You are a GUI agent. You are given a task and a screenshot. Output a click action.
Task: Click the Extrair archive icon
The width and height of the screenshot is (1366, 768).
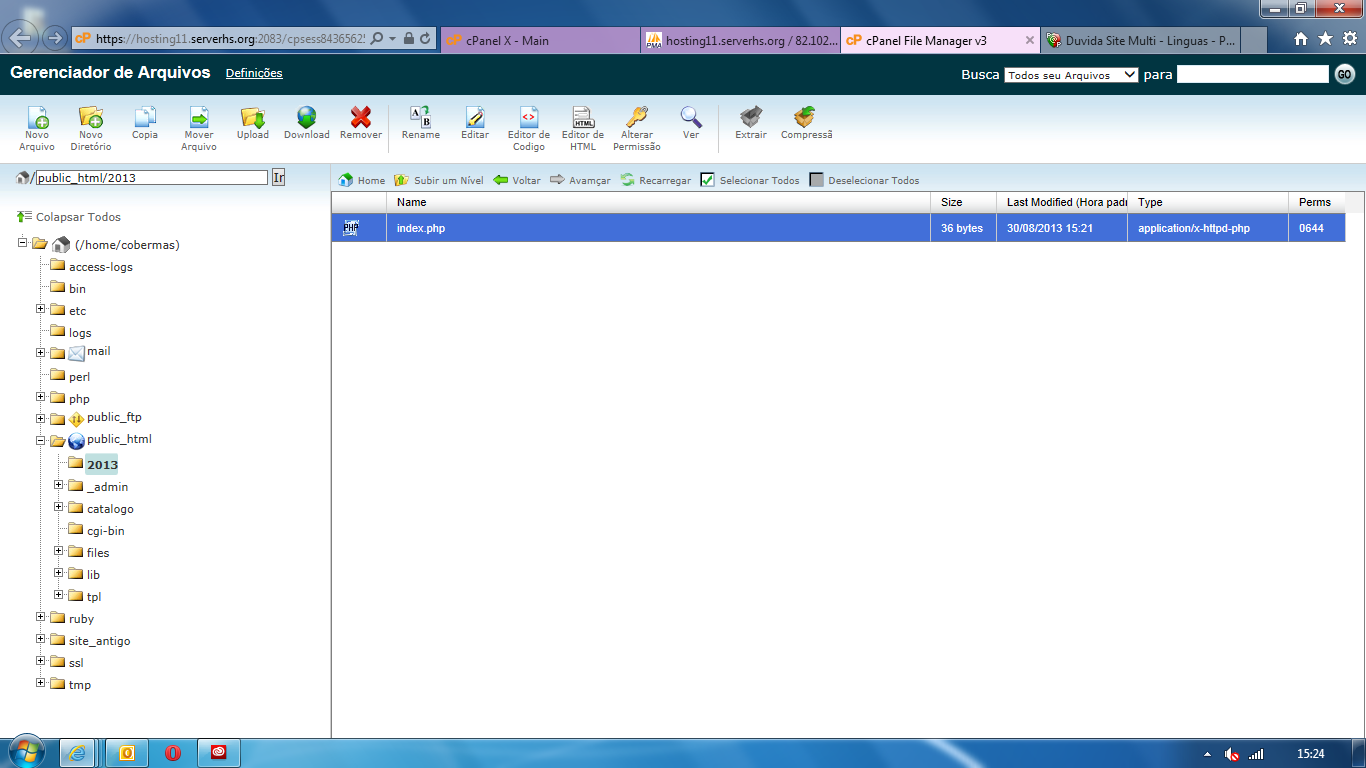(751, 118)
